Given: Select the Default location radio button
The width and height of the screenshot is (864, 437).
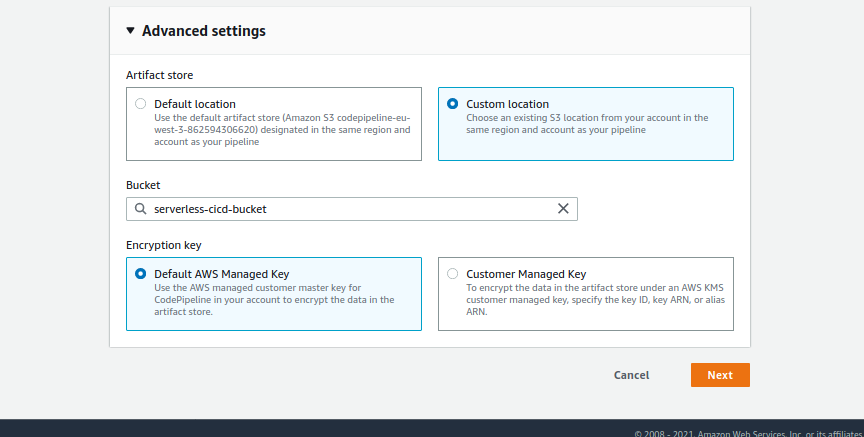Looking at the screenshot, I should 140,104.
